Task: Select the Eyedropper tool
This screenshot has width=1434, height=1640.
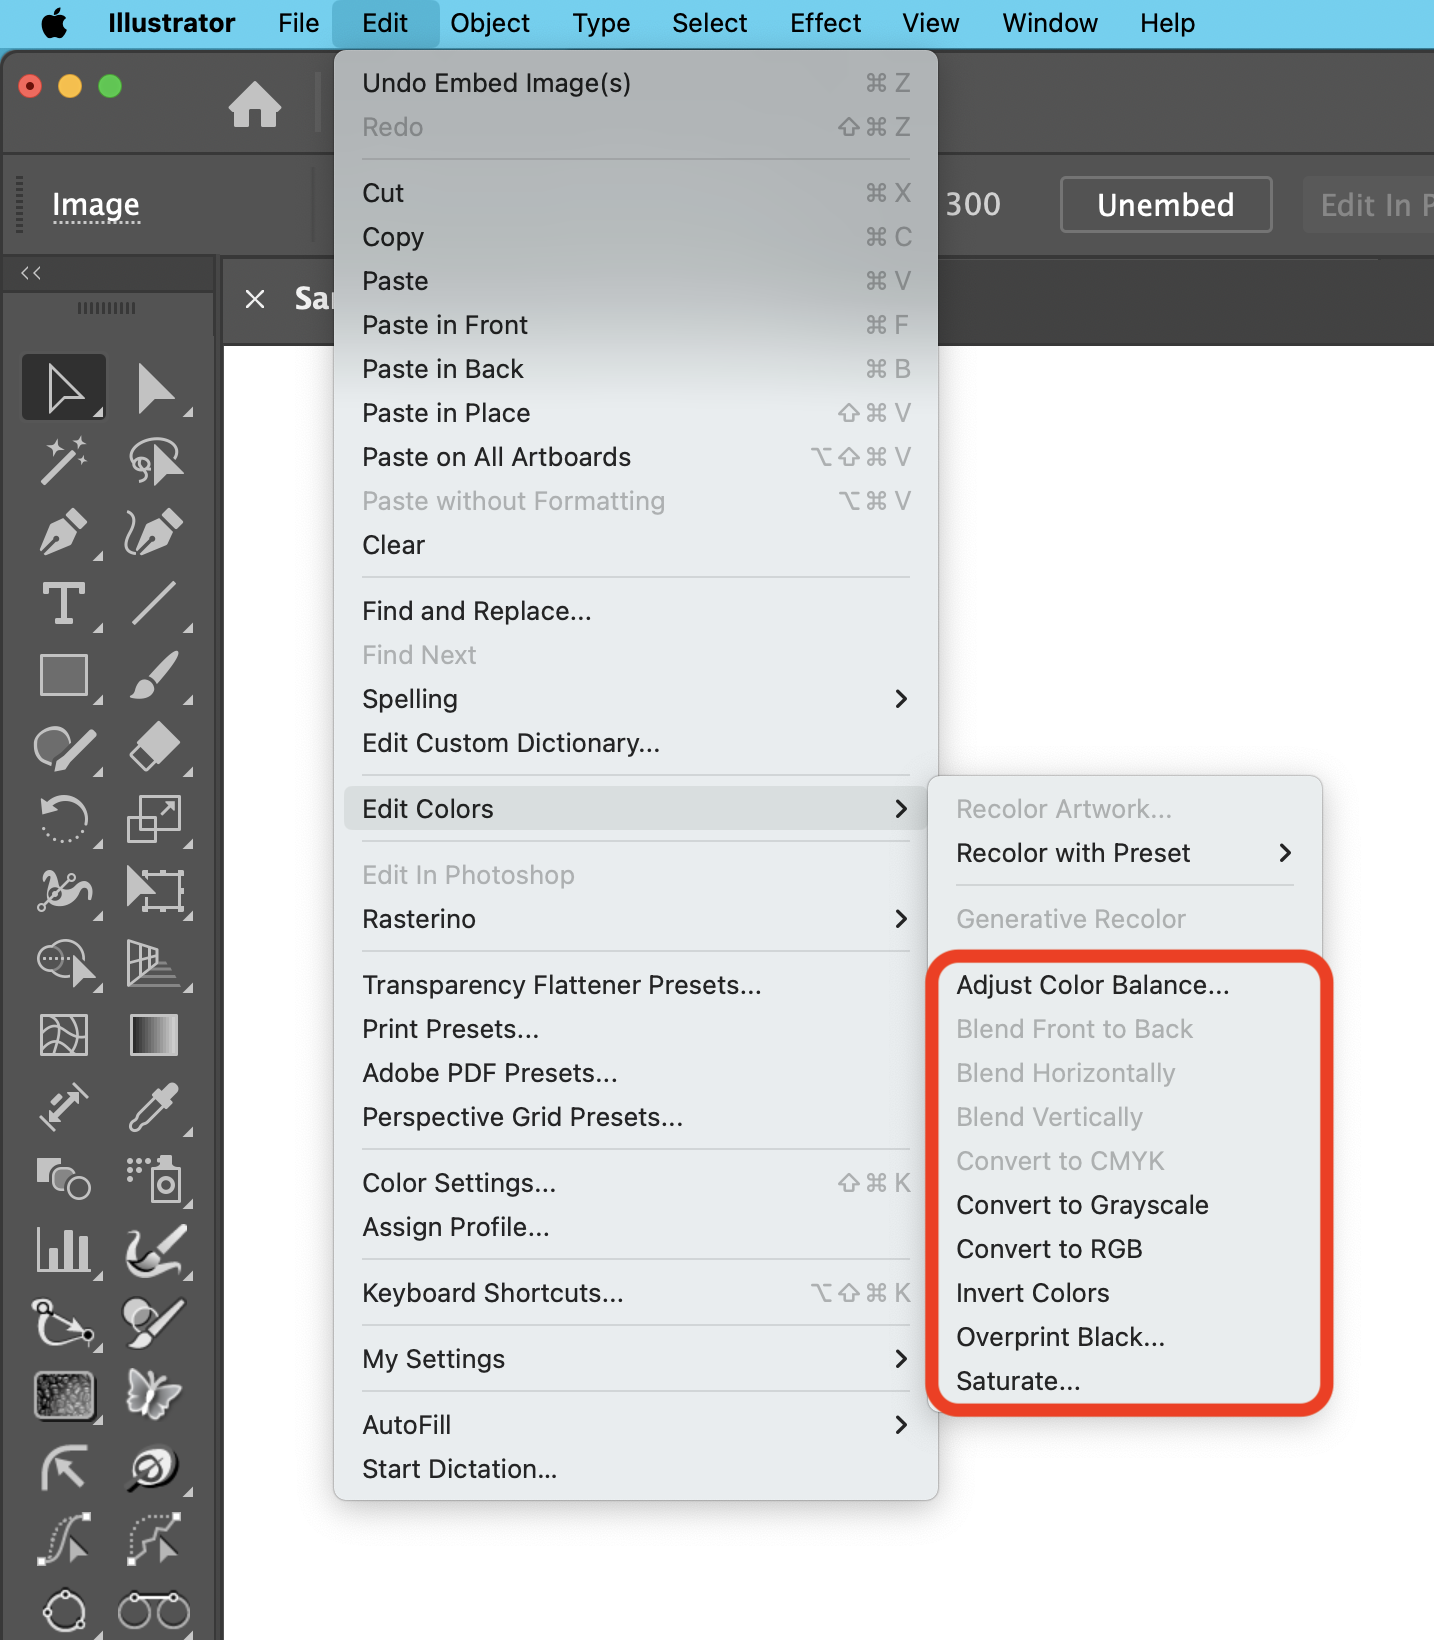Action: click(154, 1107)
